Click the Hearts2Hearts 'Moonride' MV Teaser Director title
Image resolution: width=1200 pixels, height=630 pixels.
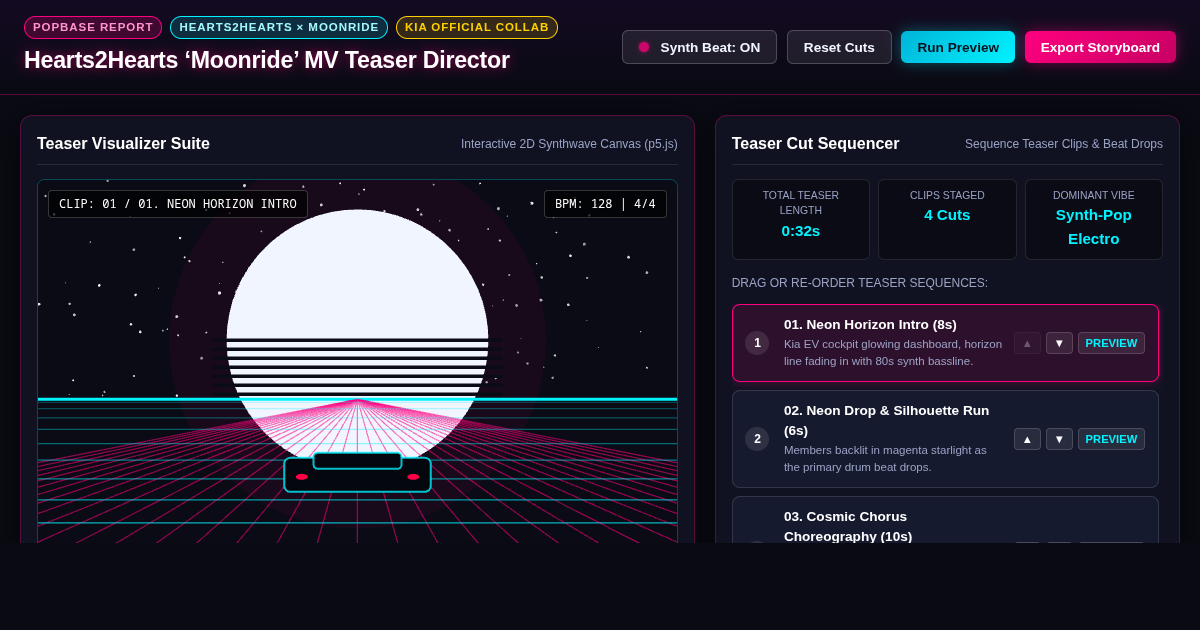(x=267, y=60)
